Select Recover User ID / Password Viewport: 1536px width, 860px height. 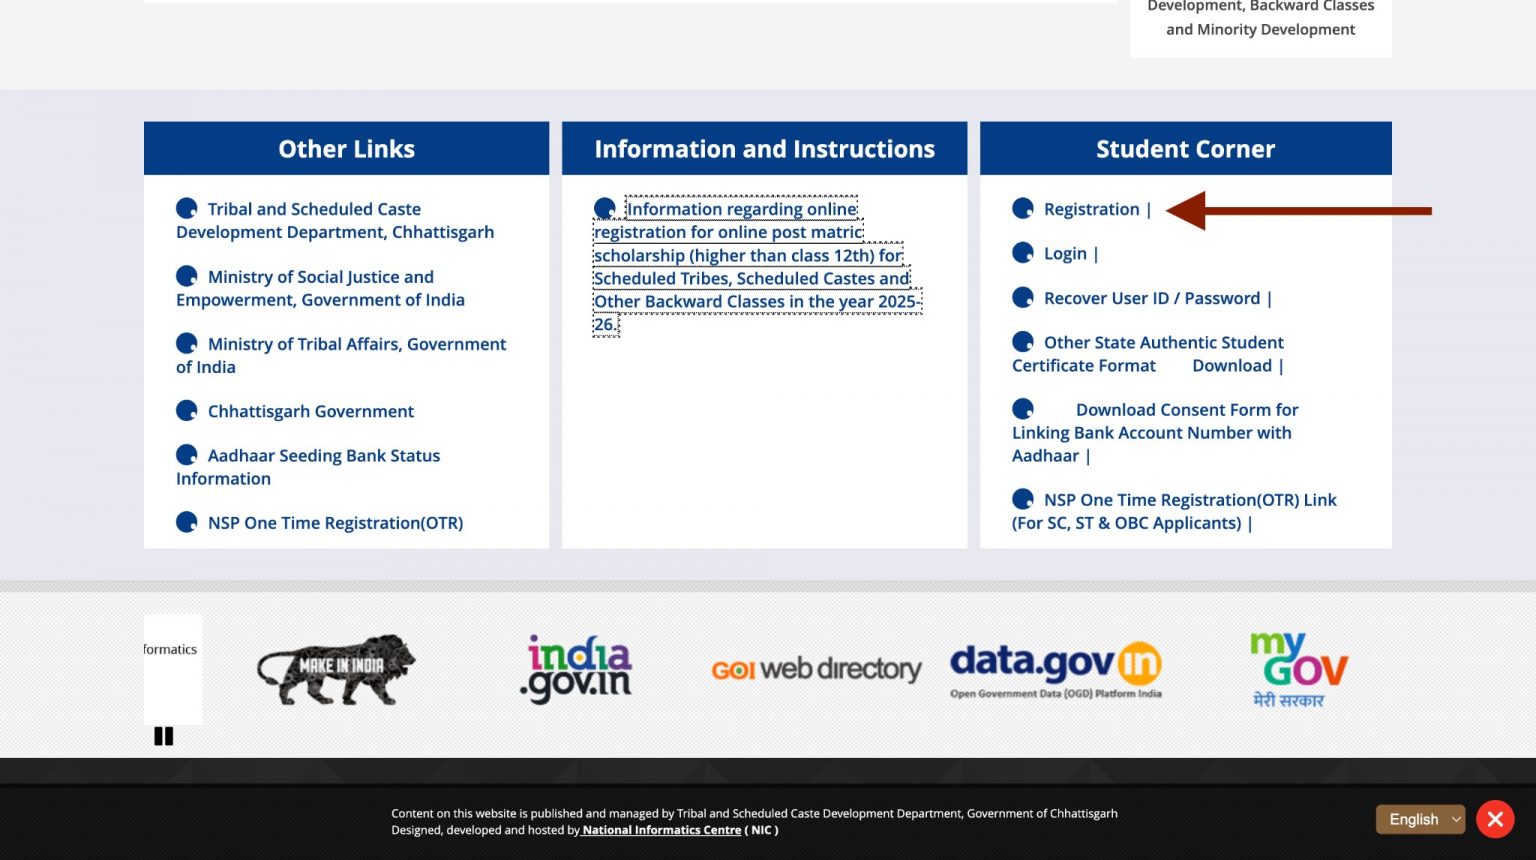pyautogui.click(x=1152, y=298)
